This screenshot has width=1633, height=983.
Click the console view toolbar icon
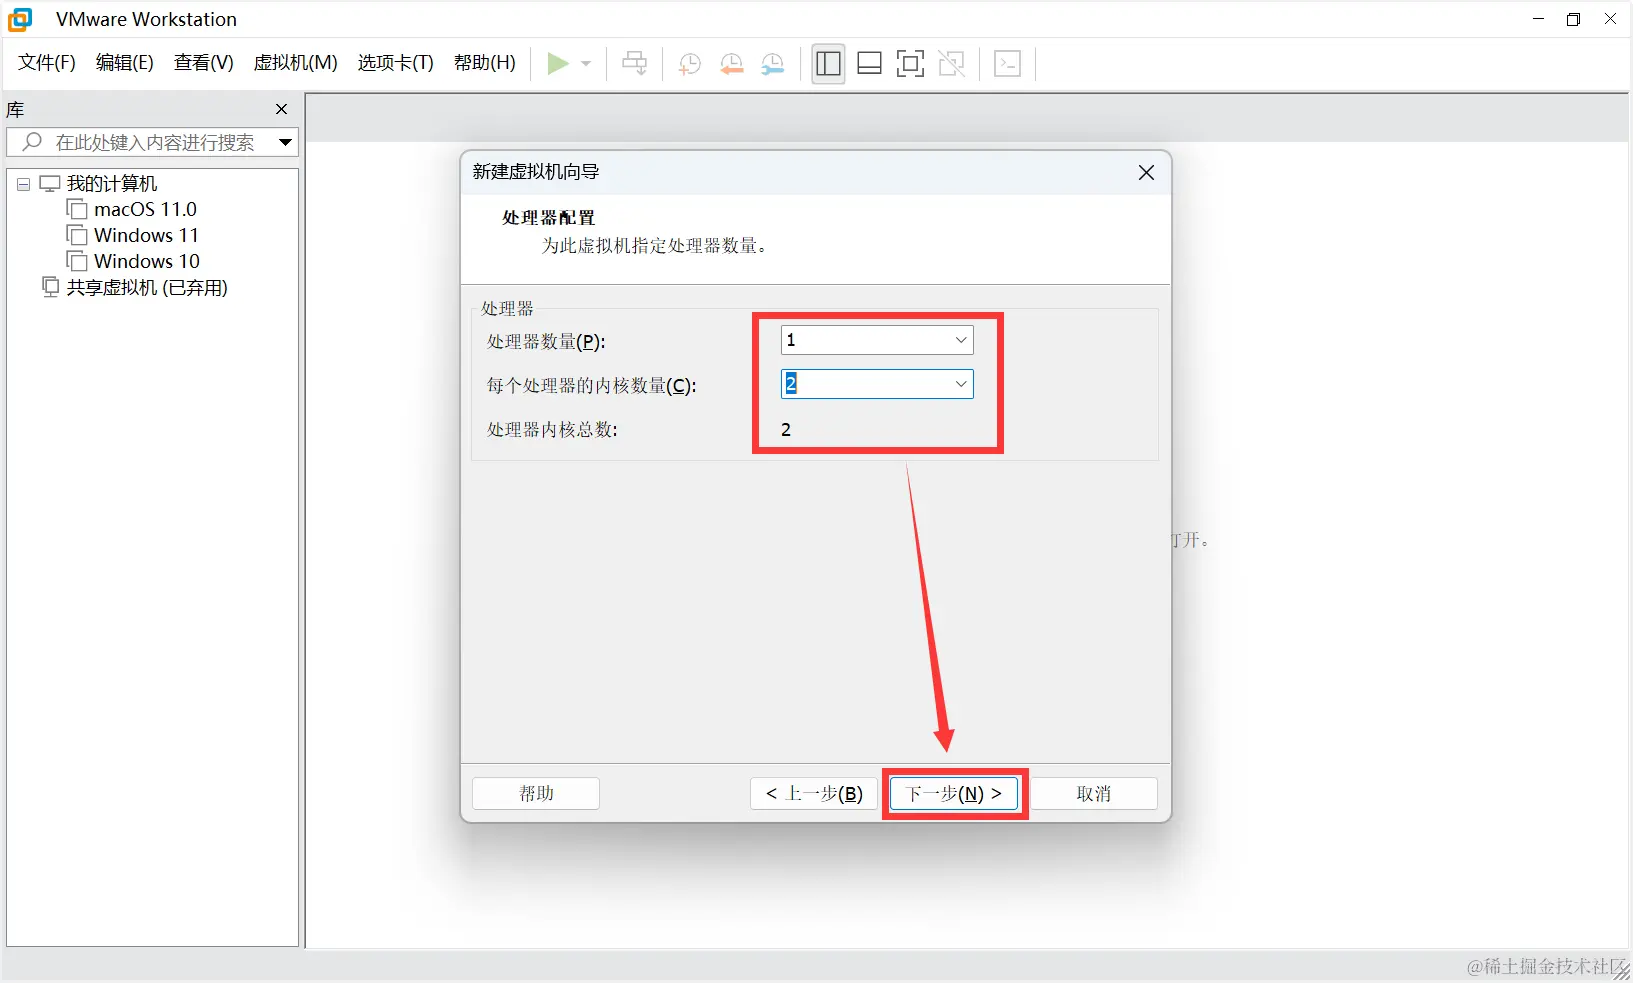(x=1008, y=64)
